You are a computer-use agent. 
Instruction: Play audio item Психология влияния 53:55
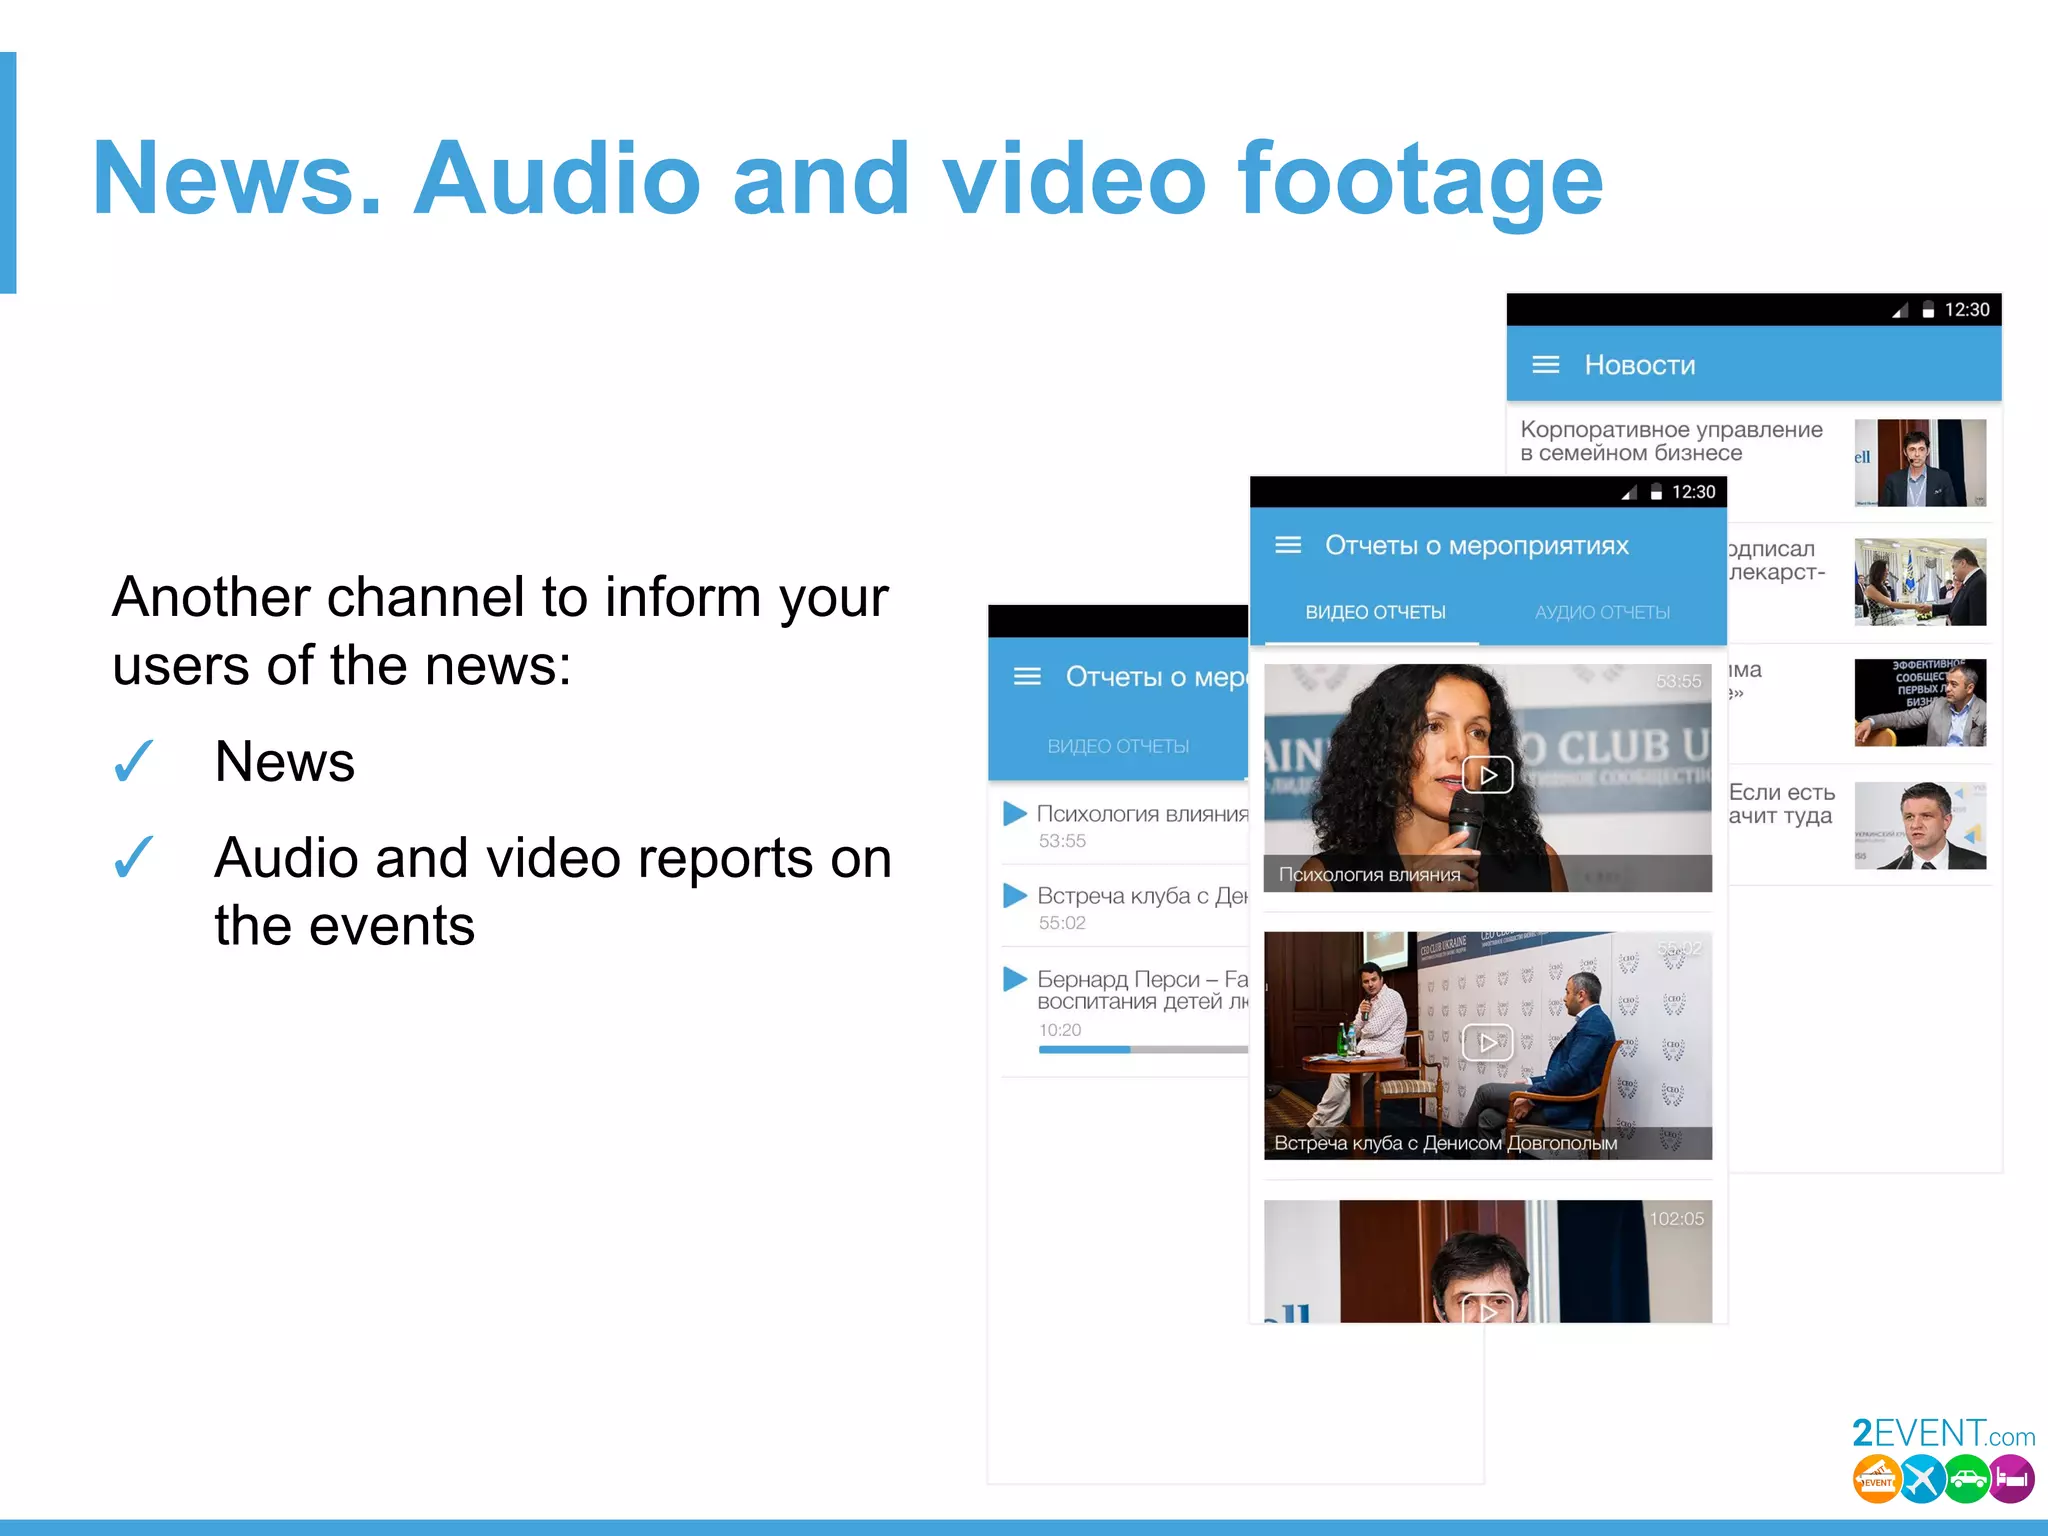pos(1015,813)
